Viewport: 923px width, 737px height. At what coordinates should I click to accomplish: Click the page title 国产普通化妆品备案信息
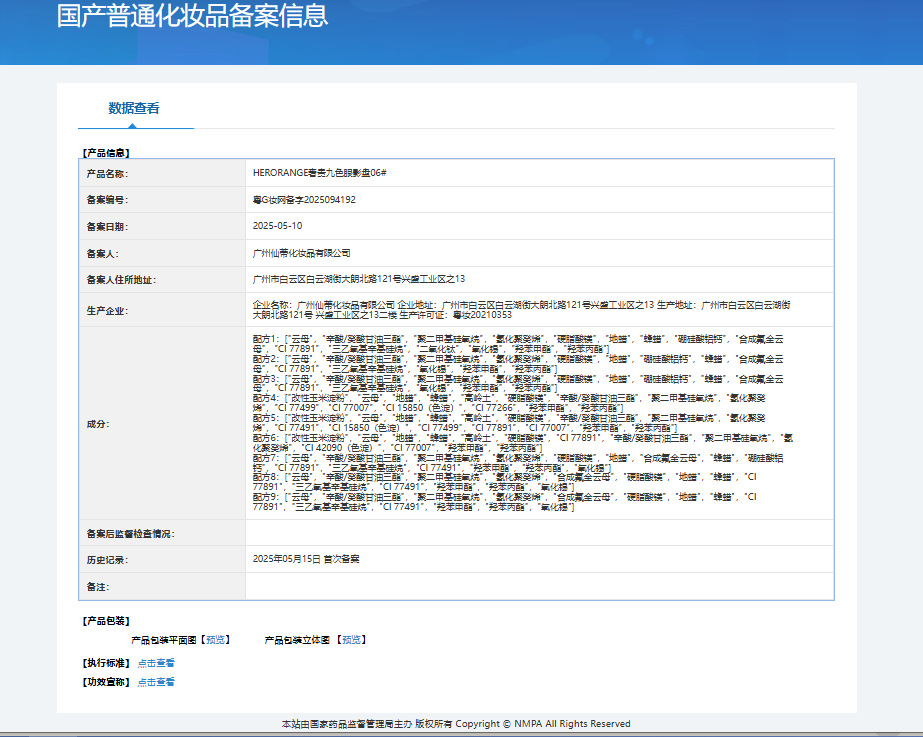click(x=192, y=15)
